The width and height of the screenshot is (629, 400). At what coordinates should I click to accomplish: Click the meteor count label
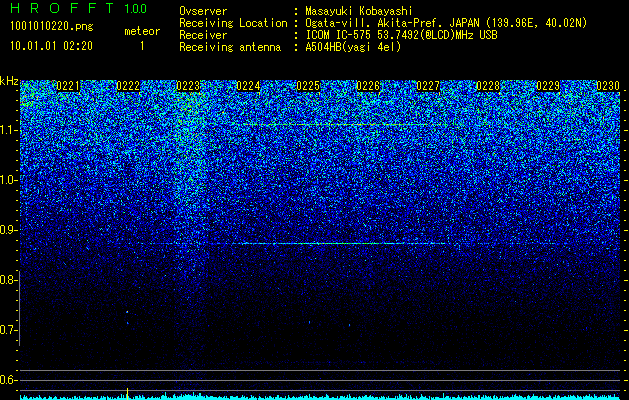[142, 31]
